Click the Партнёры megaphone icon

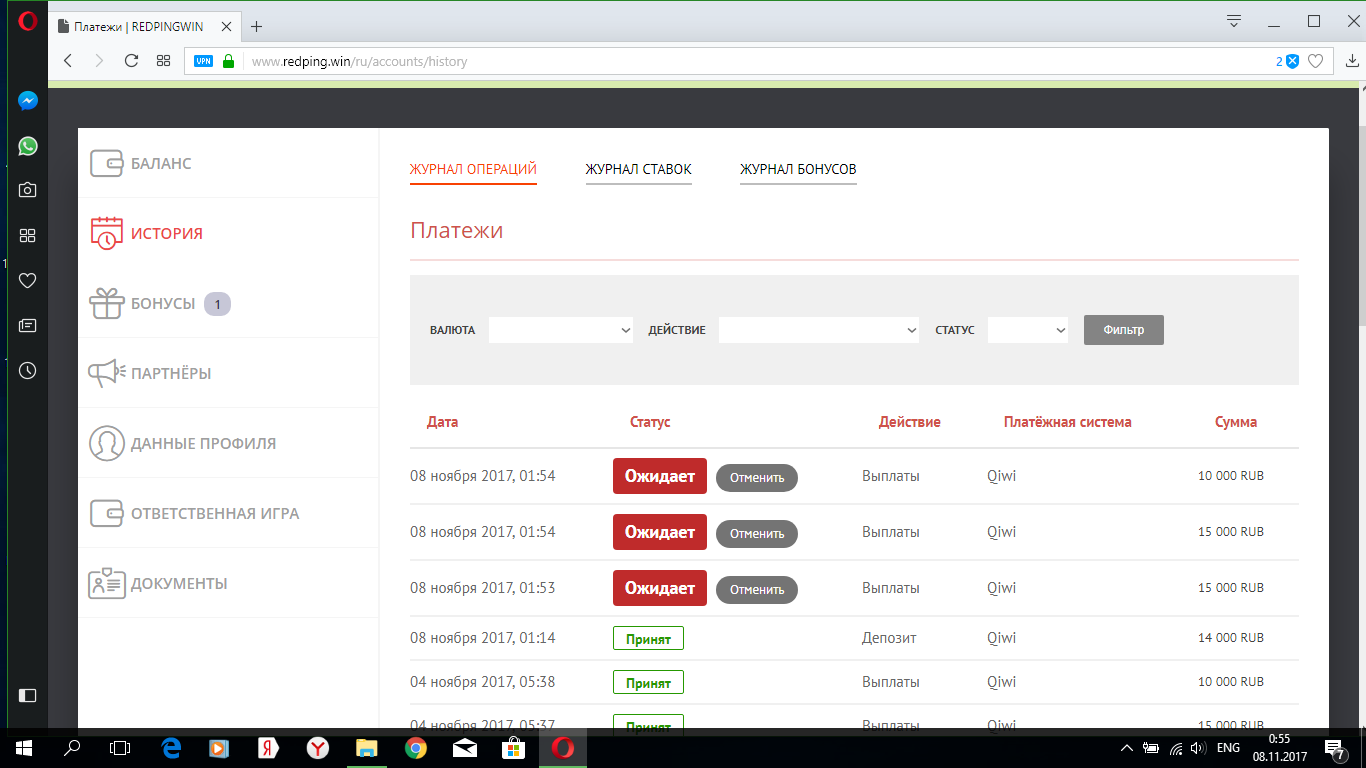(x=106, y=373)
